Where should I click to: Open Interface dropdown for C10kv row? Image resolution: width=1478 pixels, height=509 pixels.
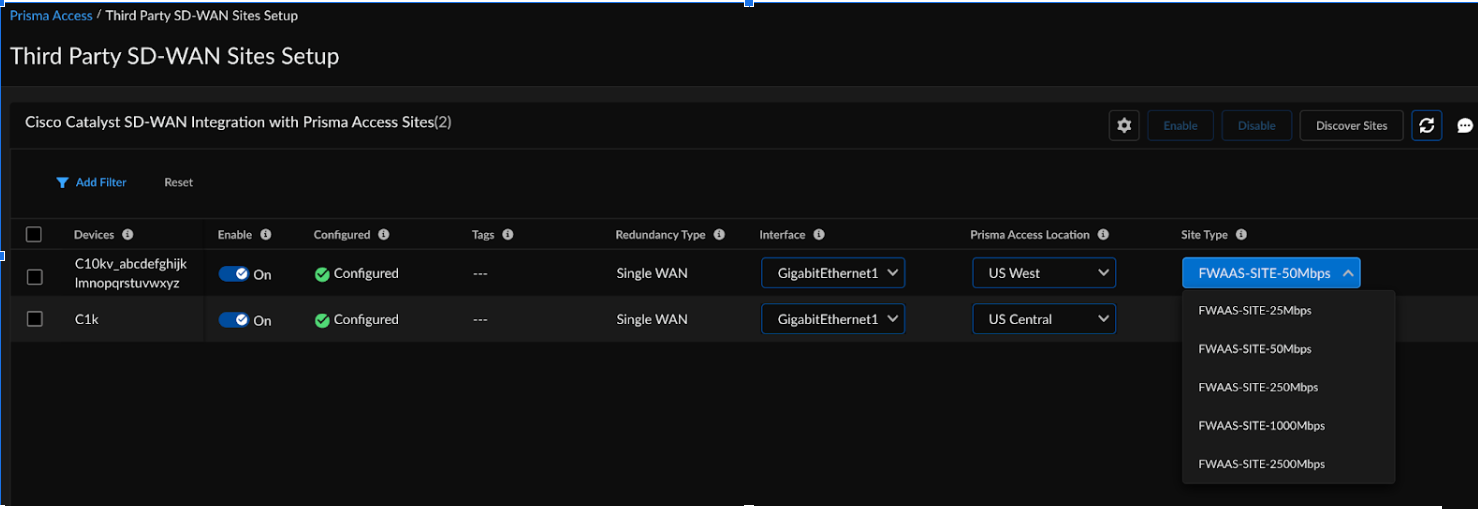pyautogui.click(x=833, y=273)
